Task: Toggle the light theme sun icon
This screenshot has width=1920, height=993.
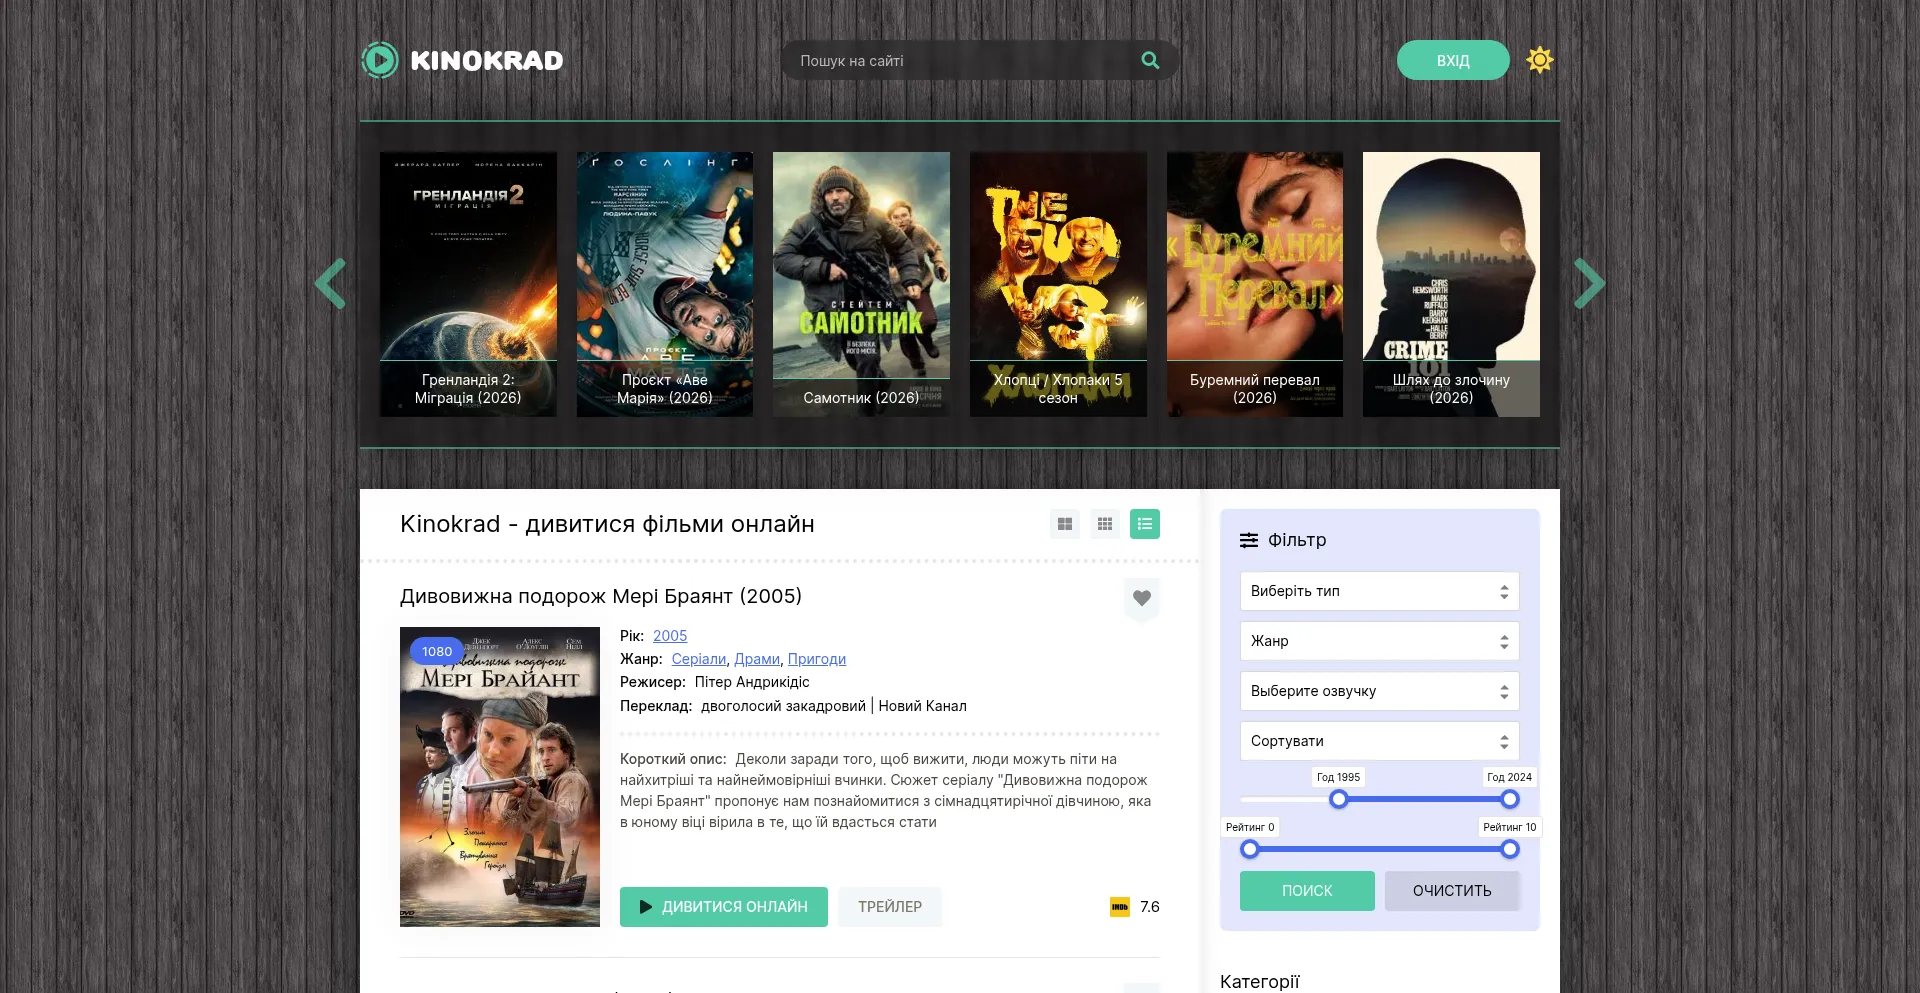Action: [1540, 60]
